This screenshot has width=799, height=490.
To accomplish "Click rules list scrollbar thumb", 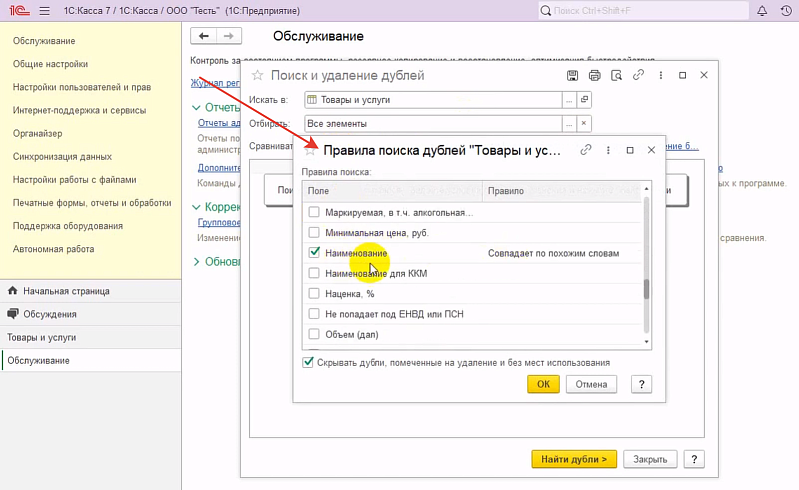I will point(646,289).
